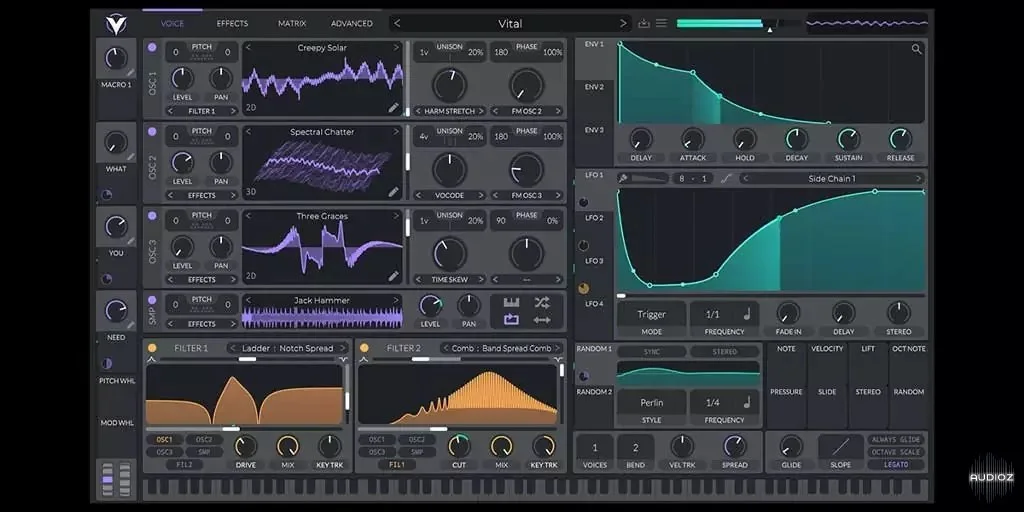Select the ENV 2 tab
The height and width of the screenshot is (512, 1024).
594,87
